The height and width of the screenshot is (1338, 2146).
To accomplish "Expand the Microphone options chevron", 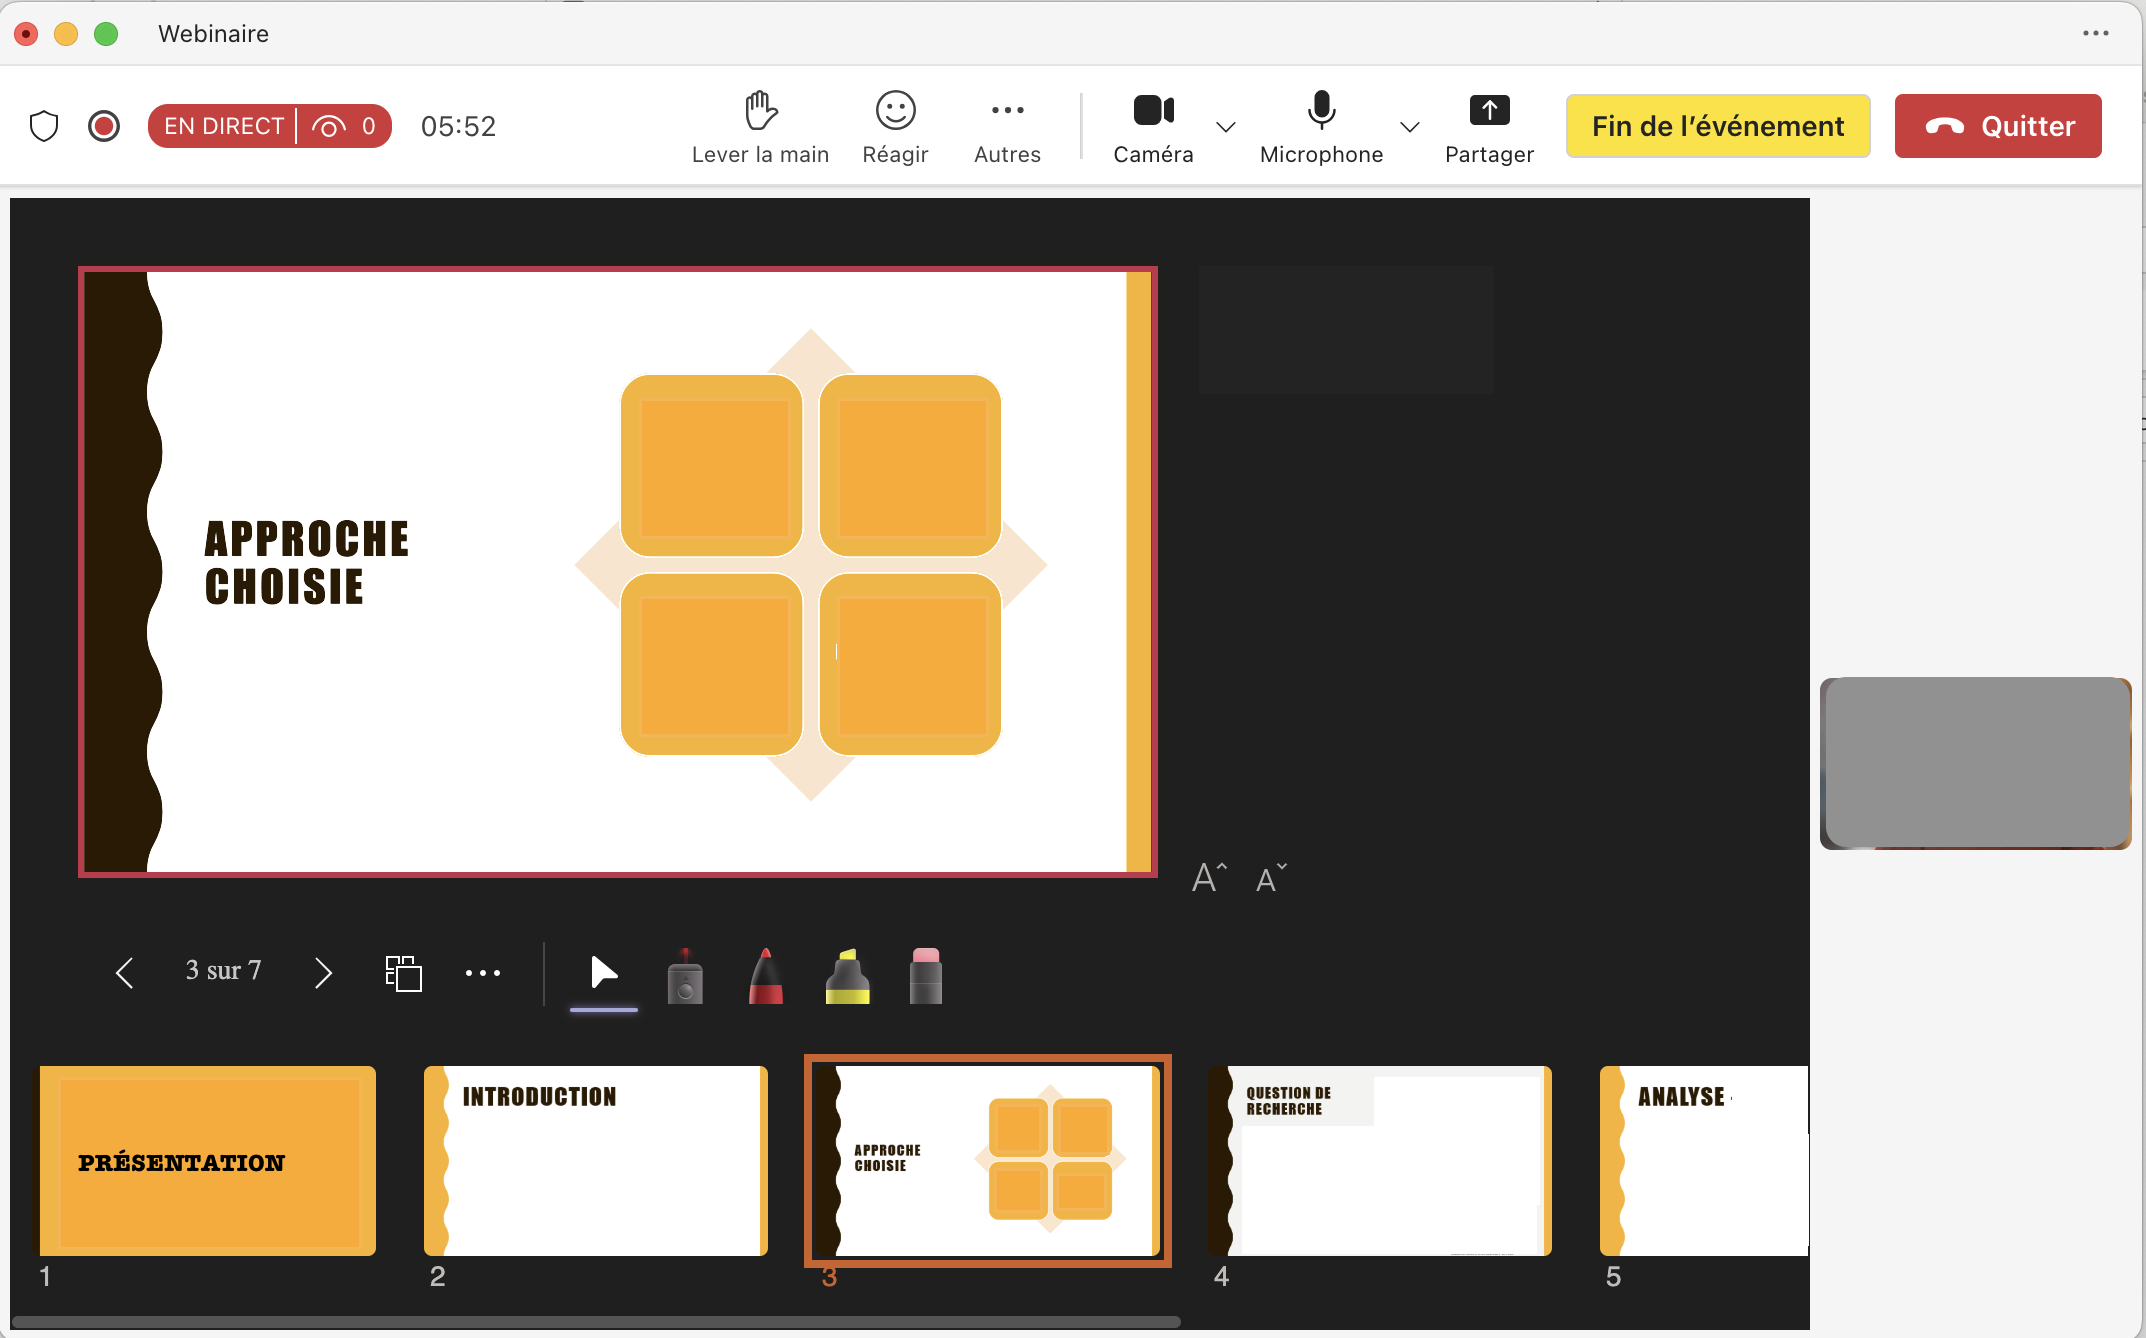I will tap(1410, 127).
